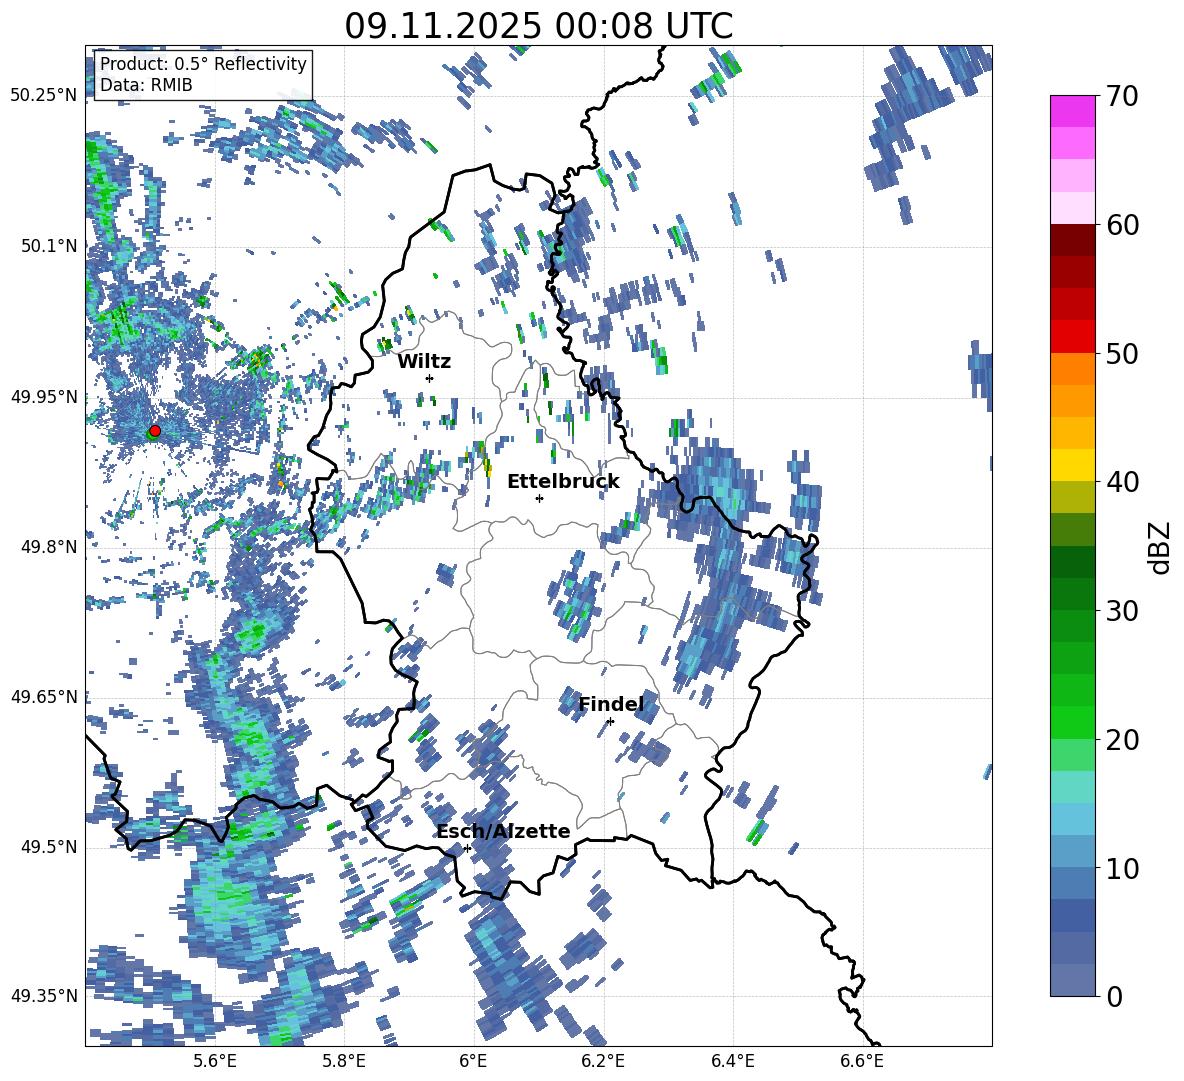The width and height of the screenshot is (1184, 1081).
Task: Click the Esch/Alzette city label
Action: 503,831
